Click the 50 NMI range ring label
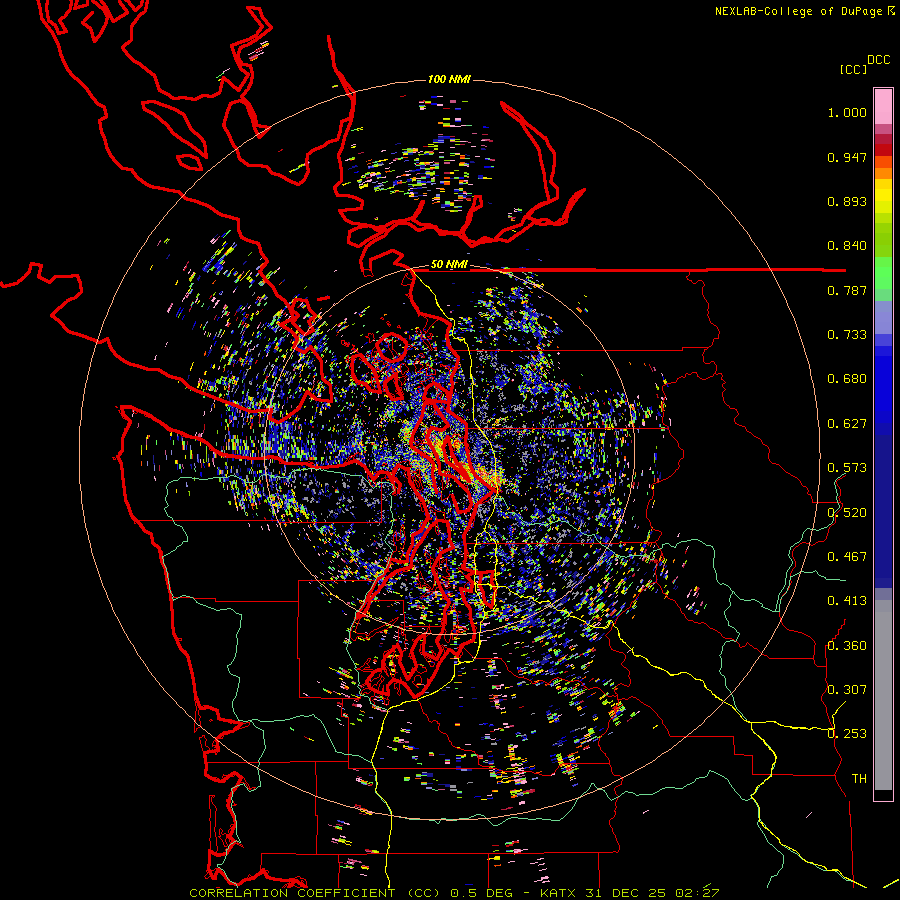The width and height of the screenshot is (900, 900). (x=449, y=265)
